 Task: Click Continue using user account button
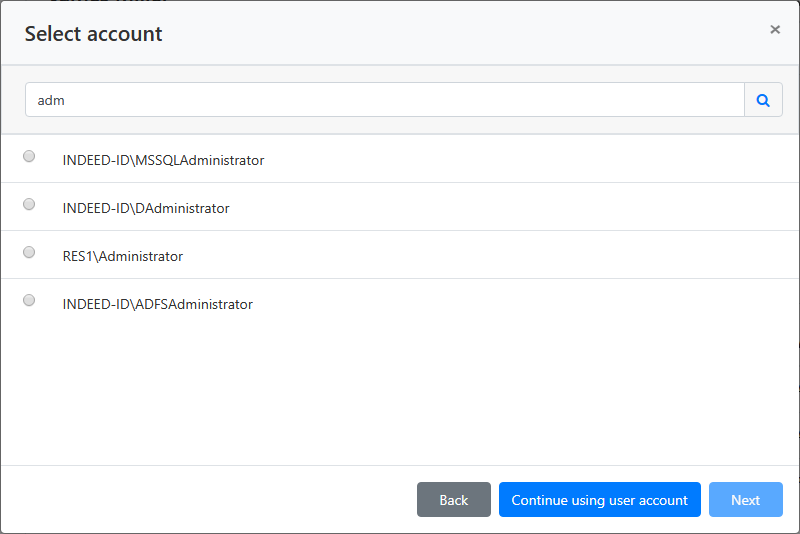599,500
